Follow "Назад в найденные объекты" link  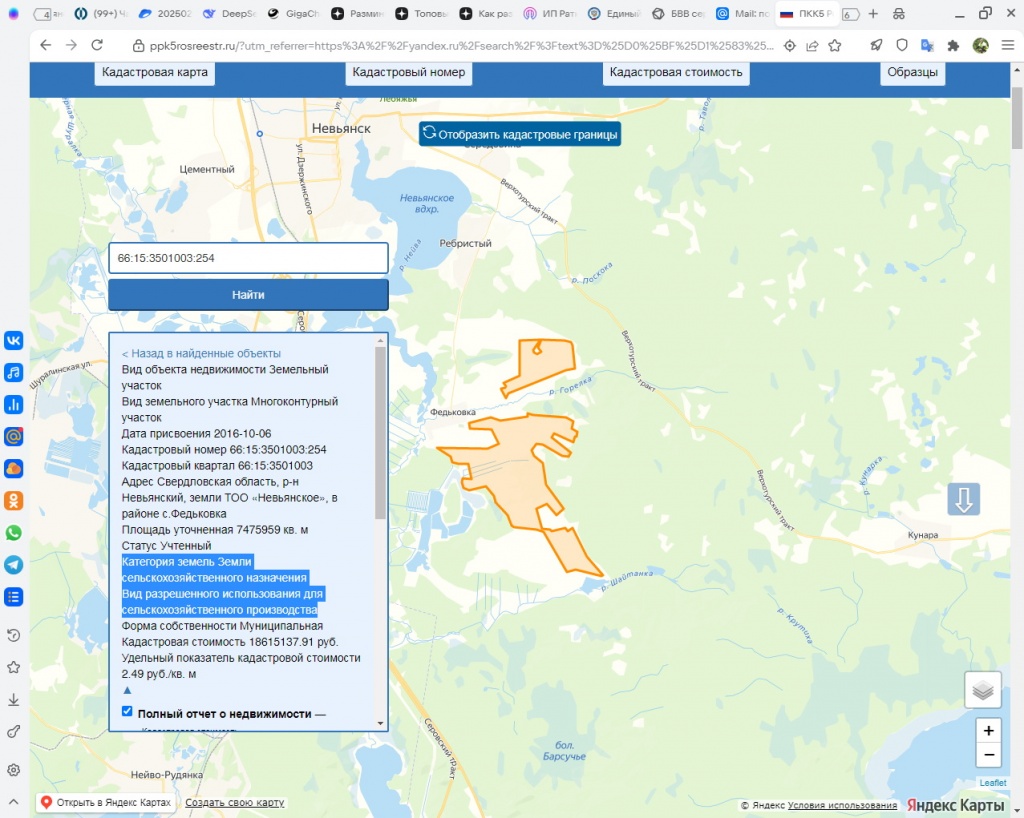(201, 353)
